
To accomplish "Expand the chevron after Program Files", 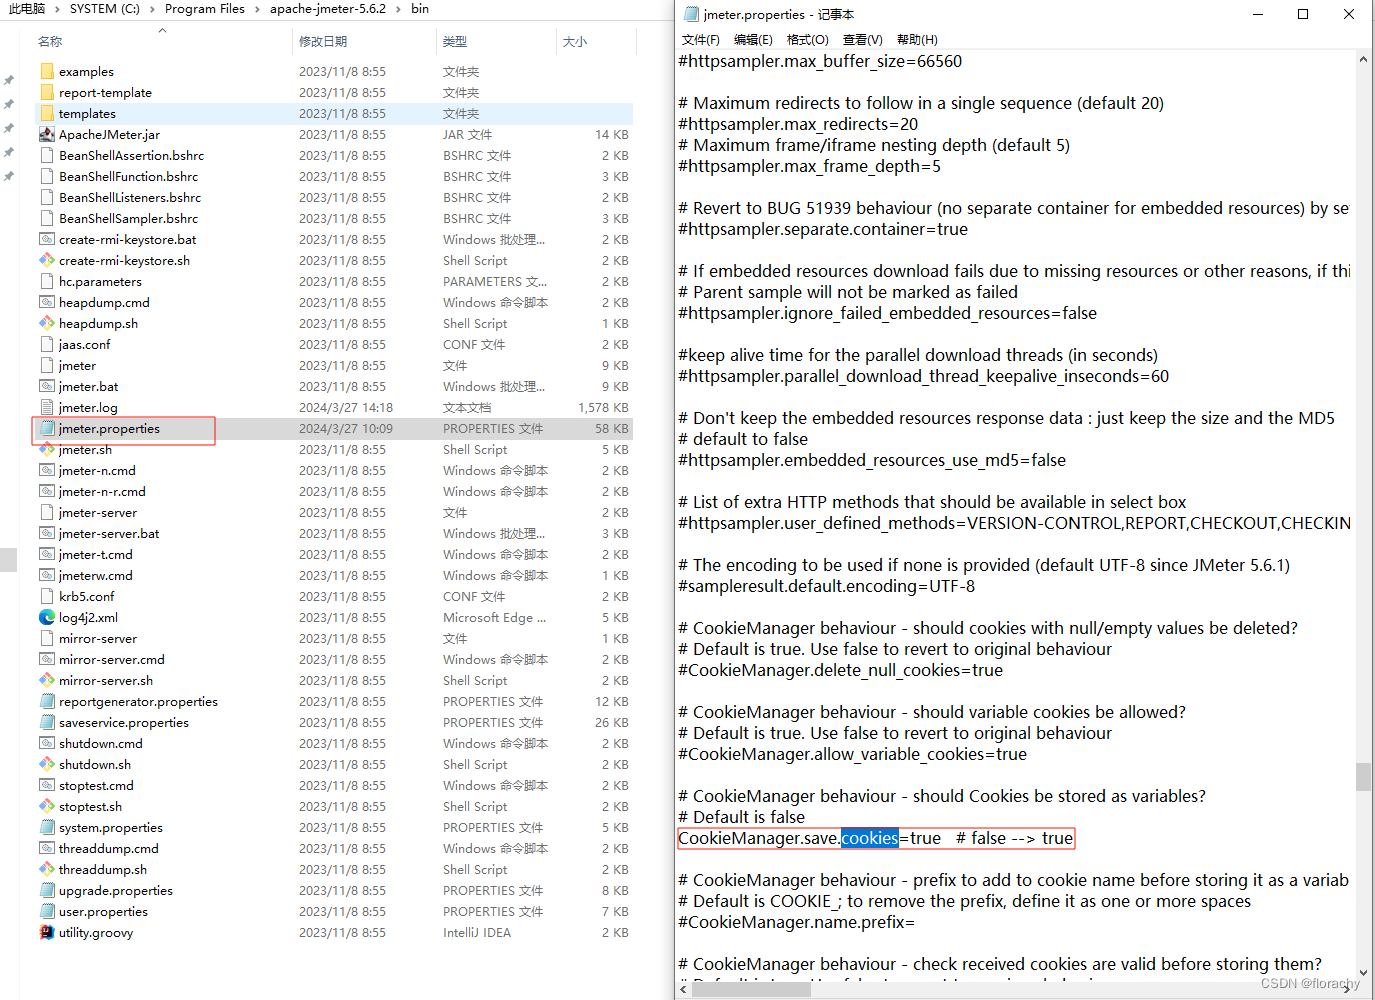I will pos(257,9).
